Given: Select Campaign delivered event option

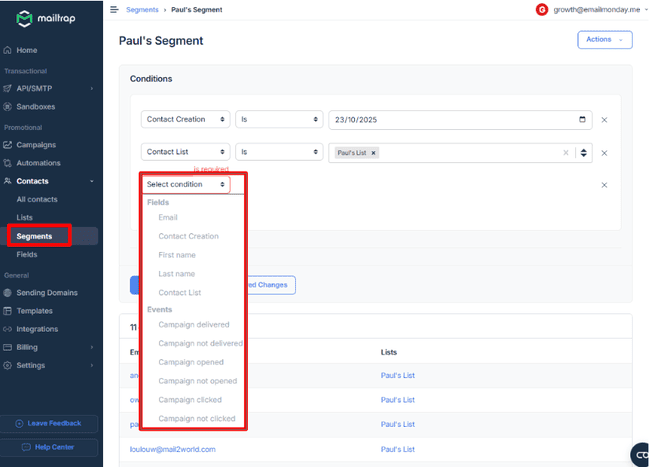Looking at the screenshot, I should click(x=193, y=324).
